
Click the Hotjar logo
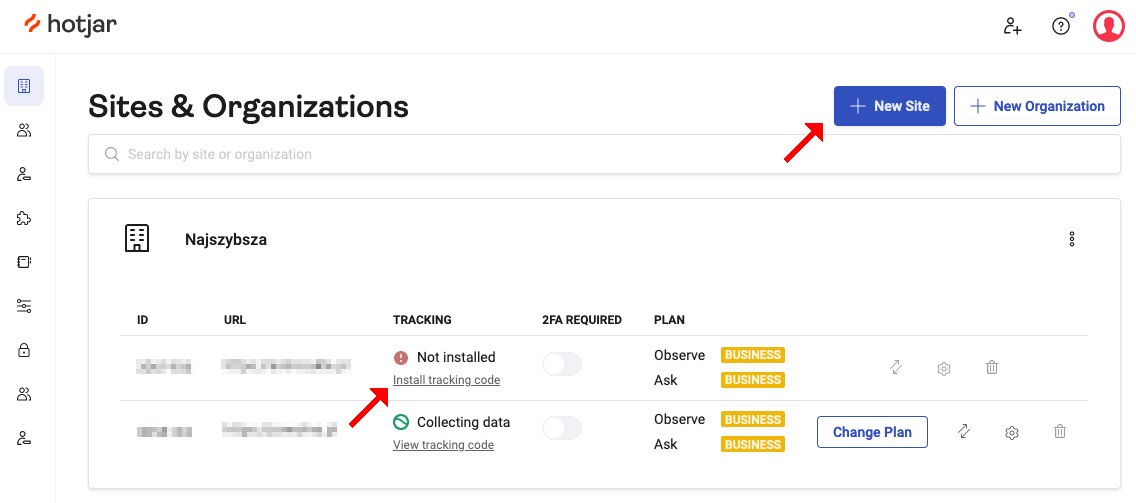tap(70, 25)
